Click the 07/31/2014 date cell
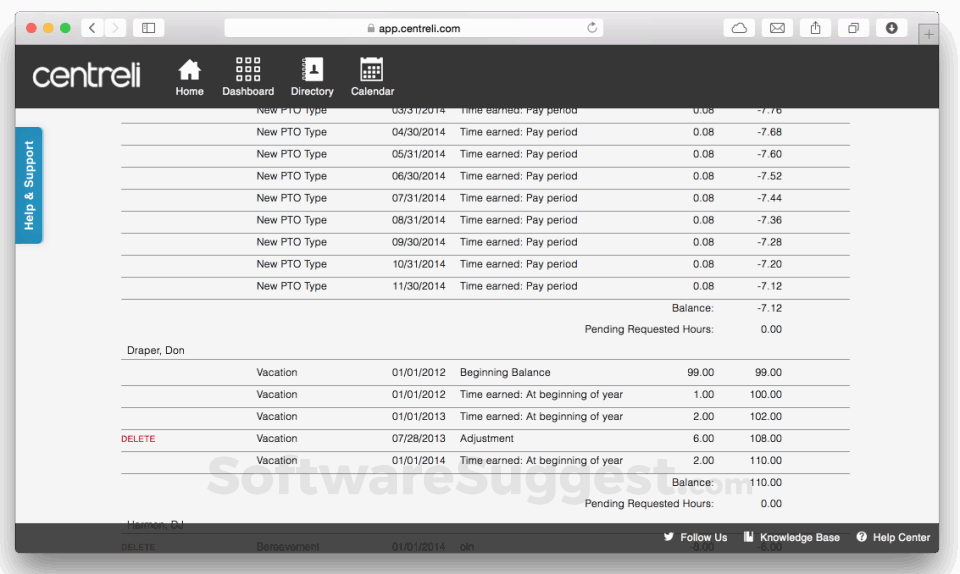 [x=419, y=198]
